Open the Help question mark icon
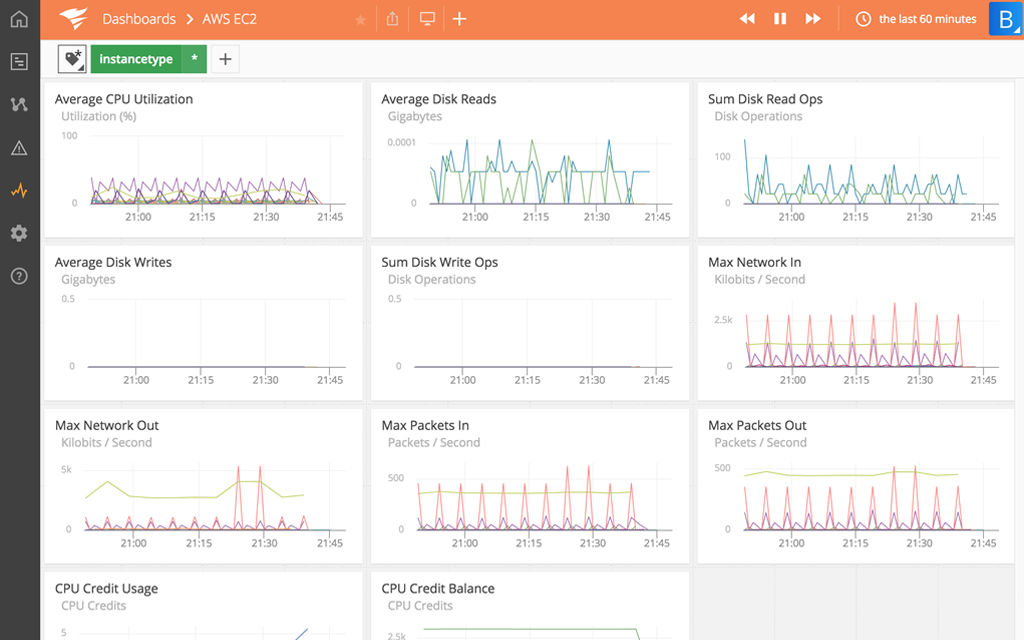The height and width of the screenshot is (640, 1024). click(19, 276)
